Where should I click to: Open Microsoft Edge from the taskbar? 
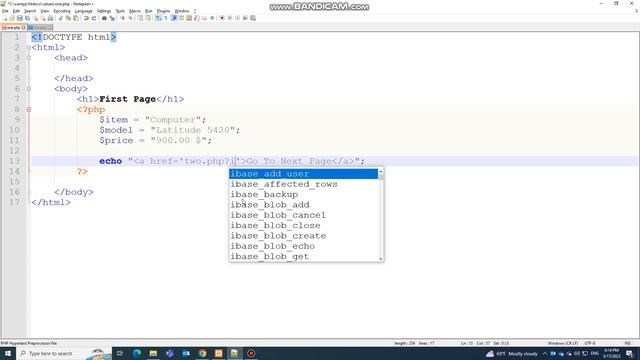tap(137, 353)
